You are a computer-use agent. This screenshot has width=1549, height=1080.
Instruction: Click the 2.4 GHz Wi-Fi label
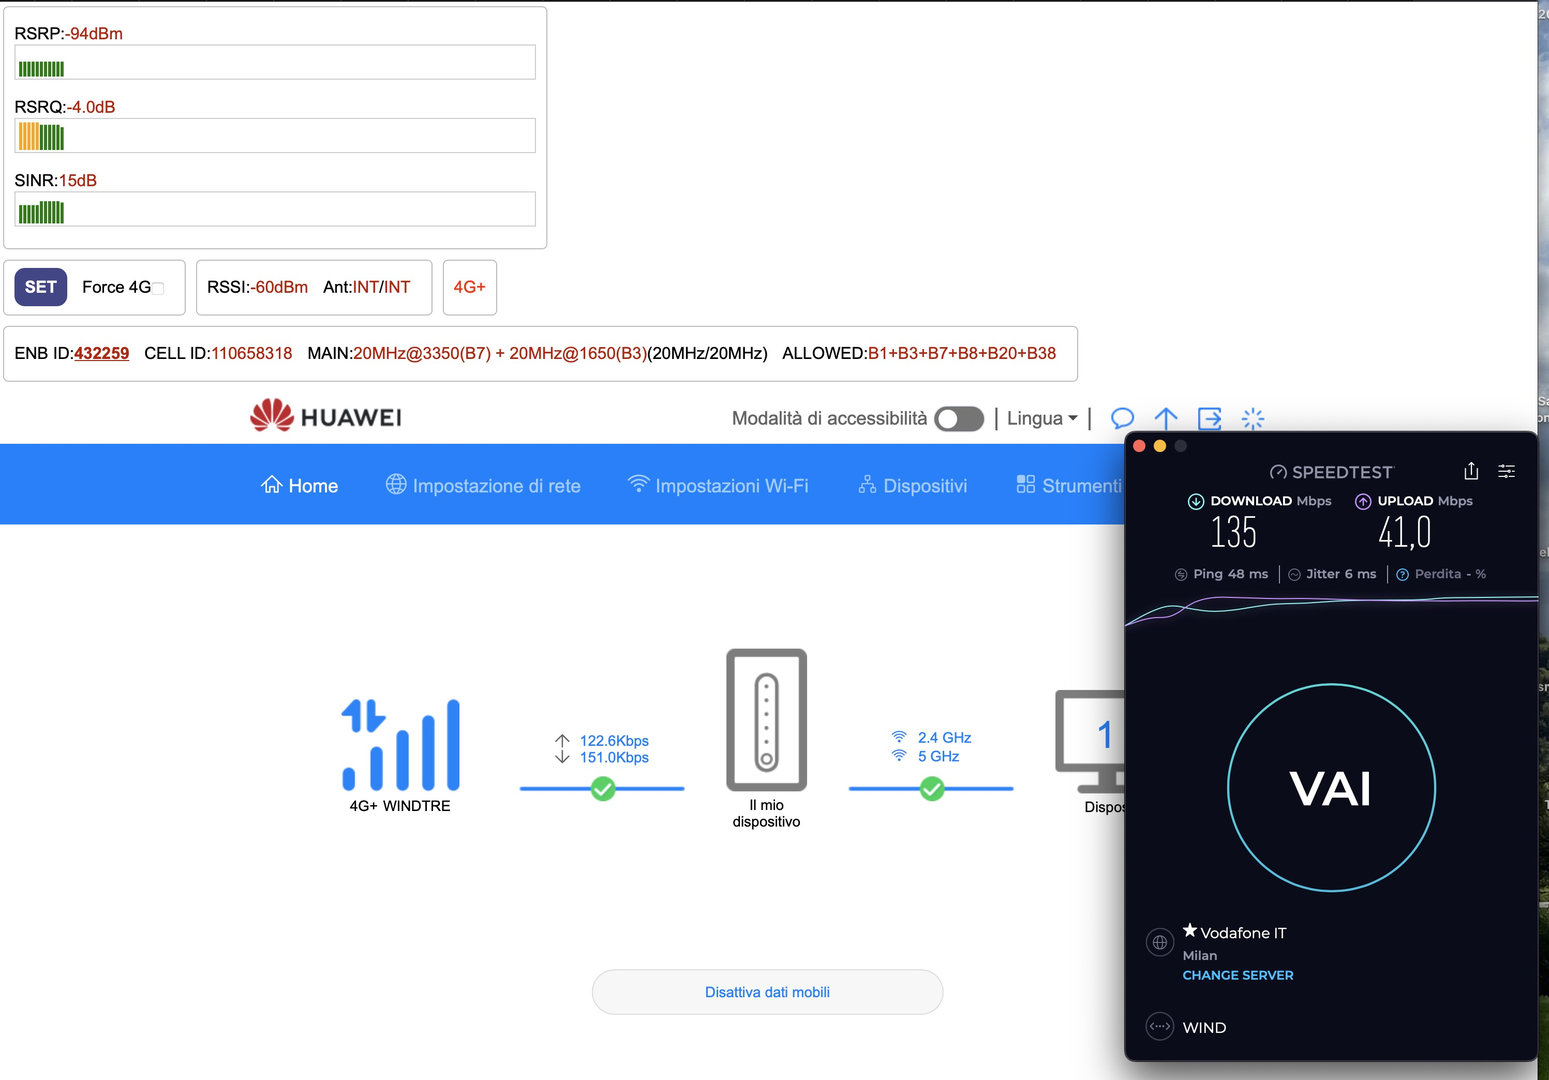click(x=944, y=737)
